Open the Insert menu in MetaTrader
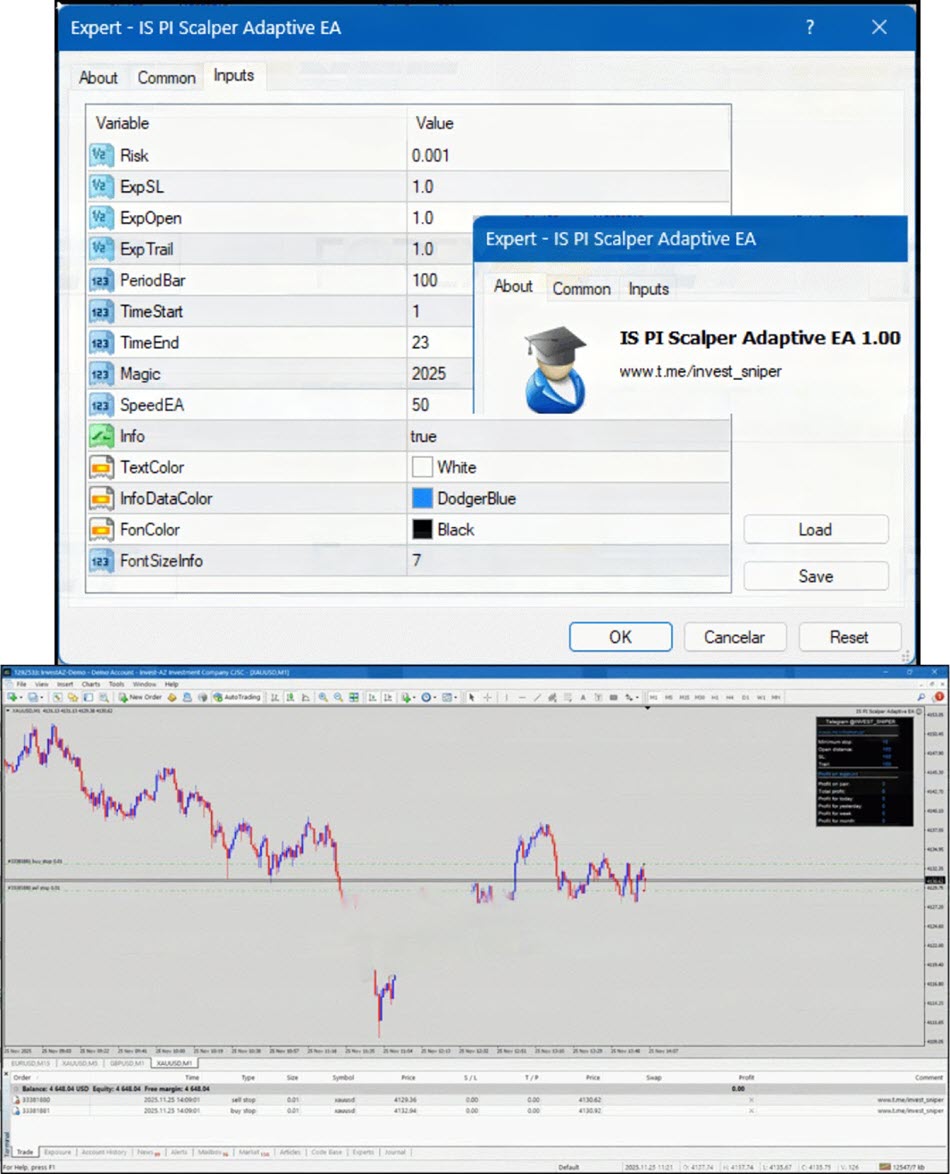950x1174 pixels. (x=65, y=684)
